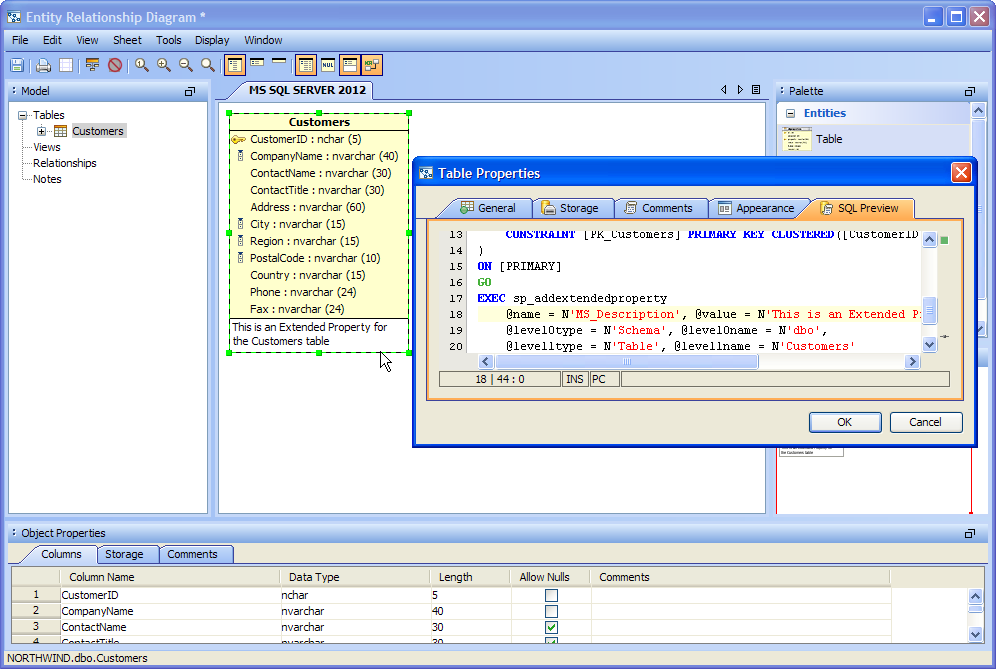Screen dimensions: 996x669
Task: Click the Print icon in toolbar
Action: (x=43, y=65)
